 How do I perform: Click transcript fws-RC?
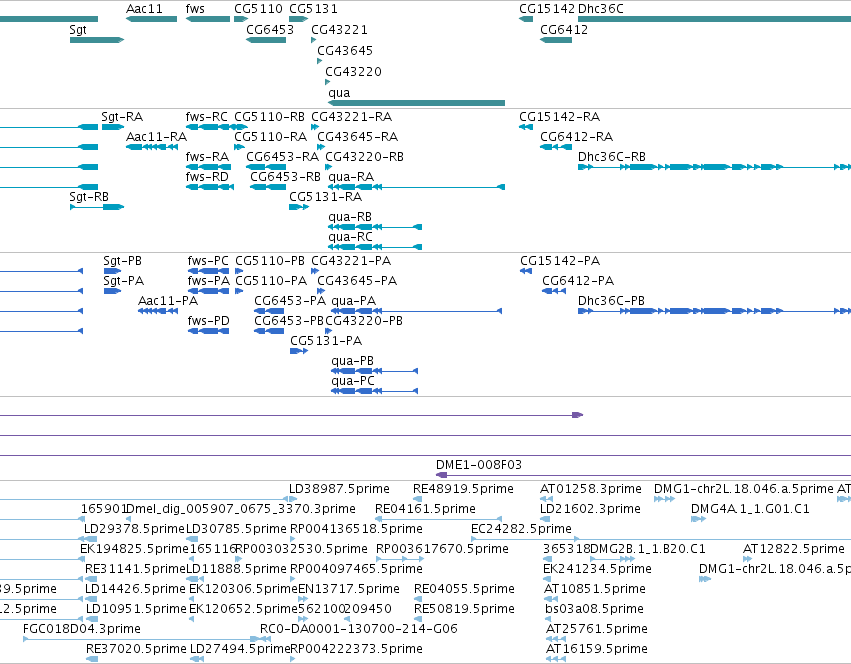click(209, 127)
